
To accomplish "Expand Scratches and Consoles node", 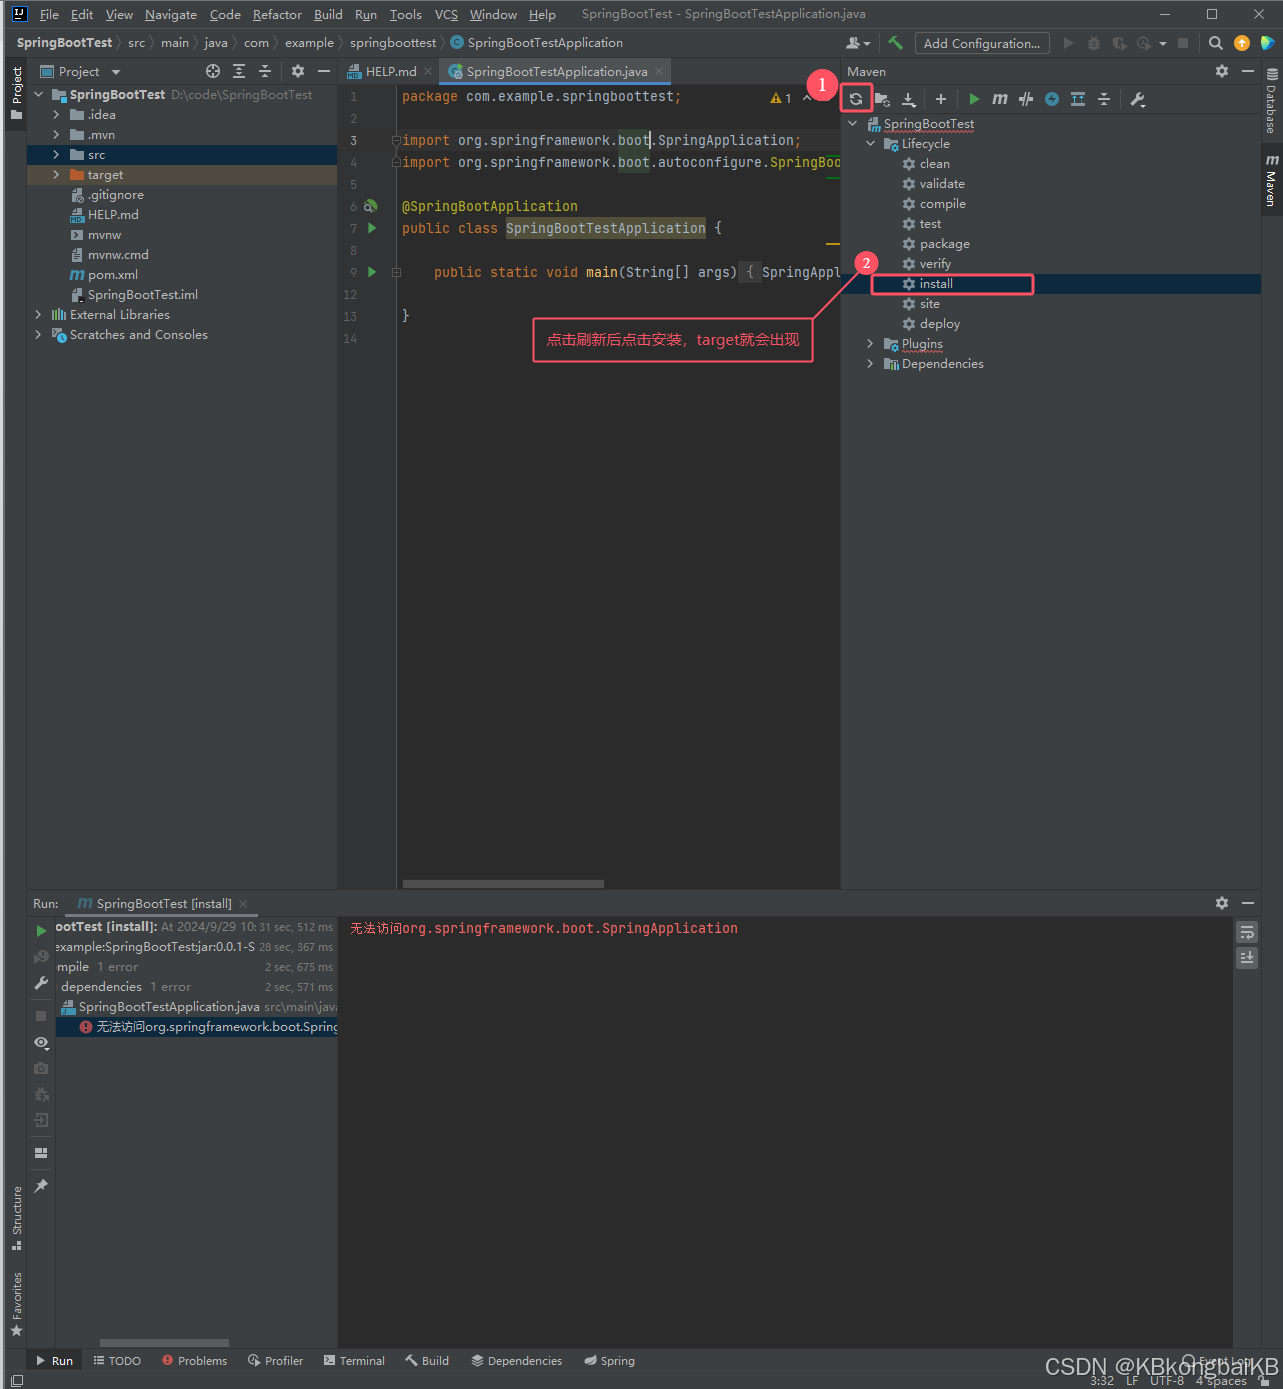I will pos(39,335).
